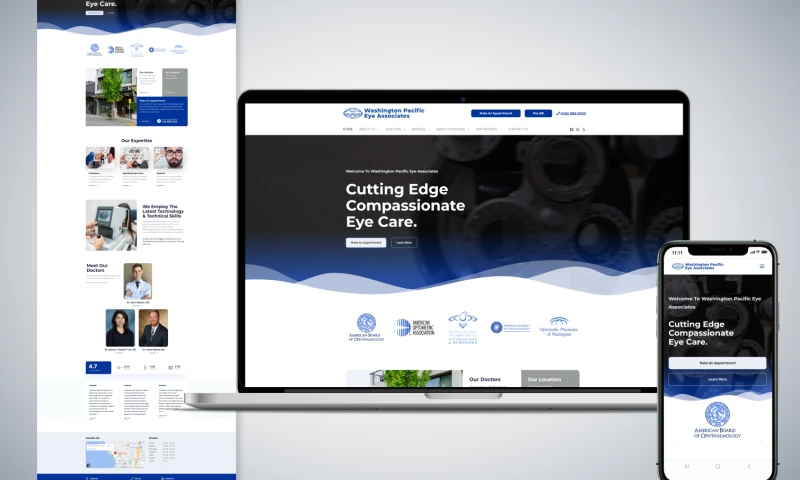800x480 pixels.
Task: Click the building photo in full-page preview
Action: [x=111, y=97]
